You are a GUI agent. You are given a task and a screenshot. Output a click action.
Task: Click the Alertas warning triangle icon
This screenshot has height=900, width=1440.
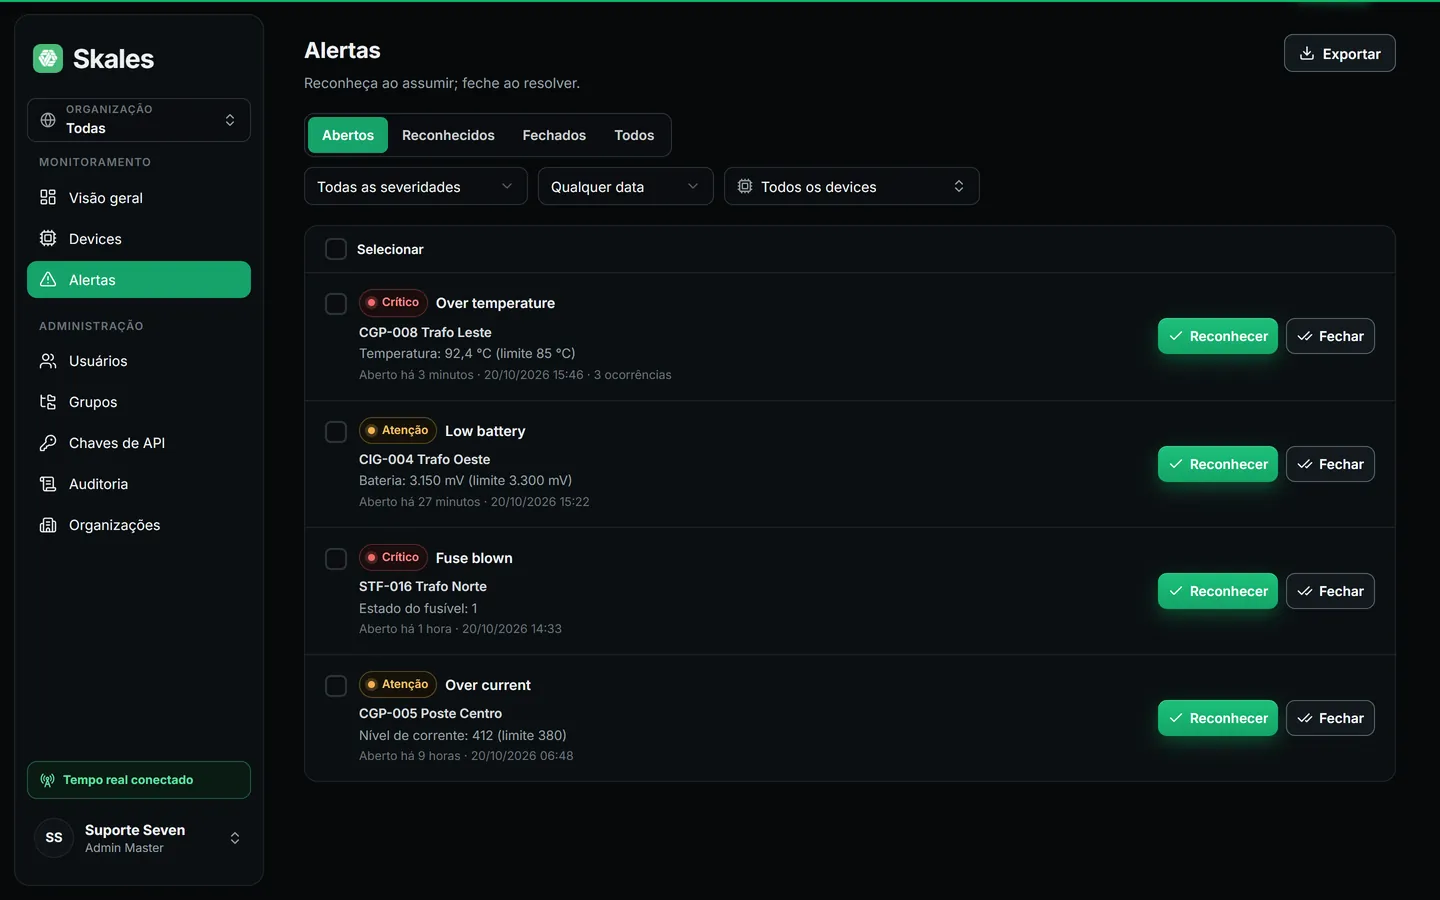(x=48, y=279)
